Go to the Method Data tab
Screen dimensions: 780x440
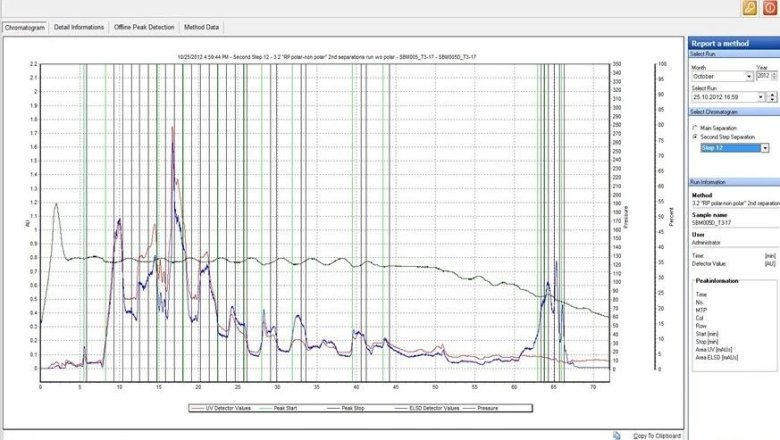click(202, 28)
